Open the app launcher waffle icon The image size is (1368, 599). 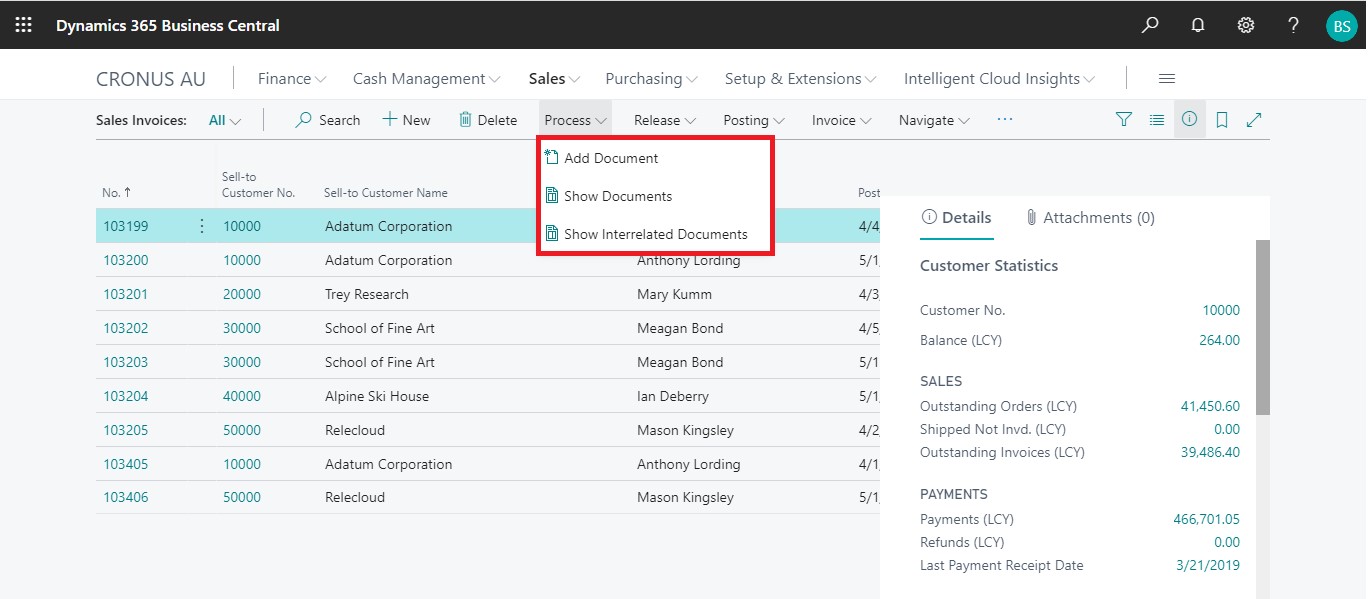(x=24, y=25)
